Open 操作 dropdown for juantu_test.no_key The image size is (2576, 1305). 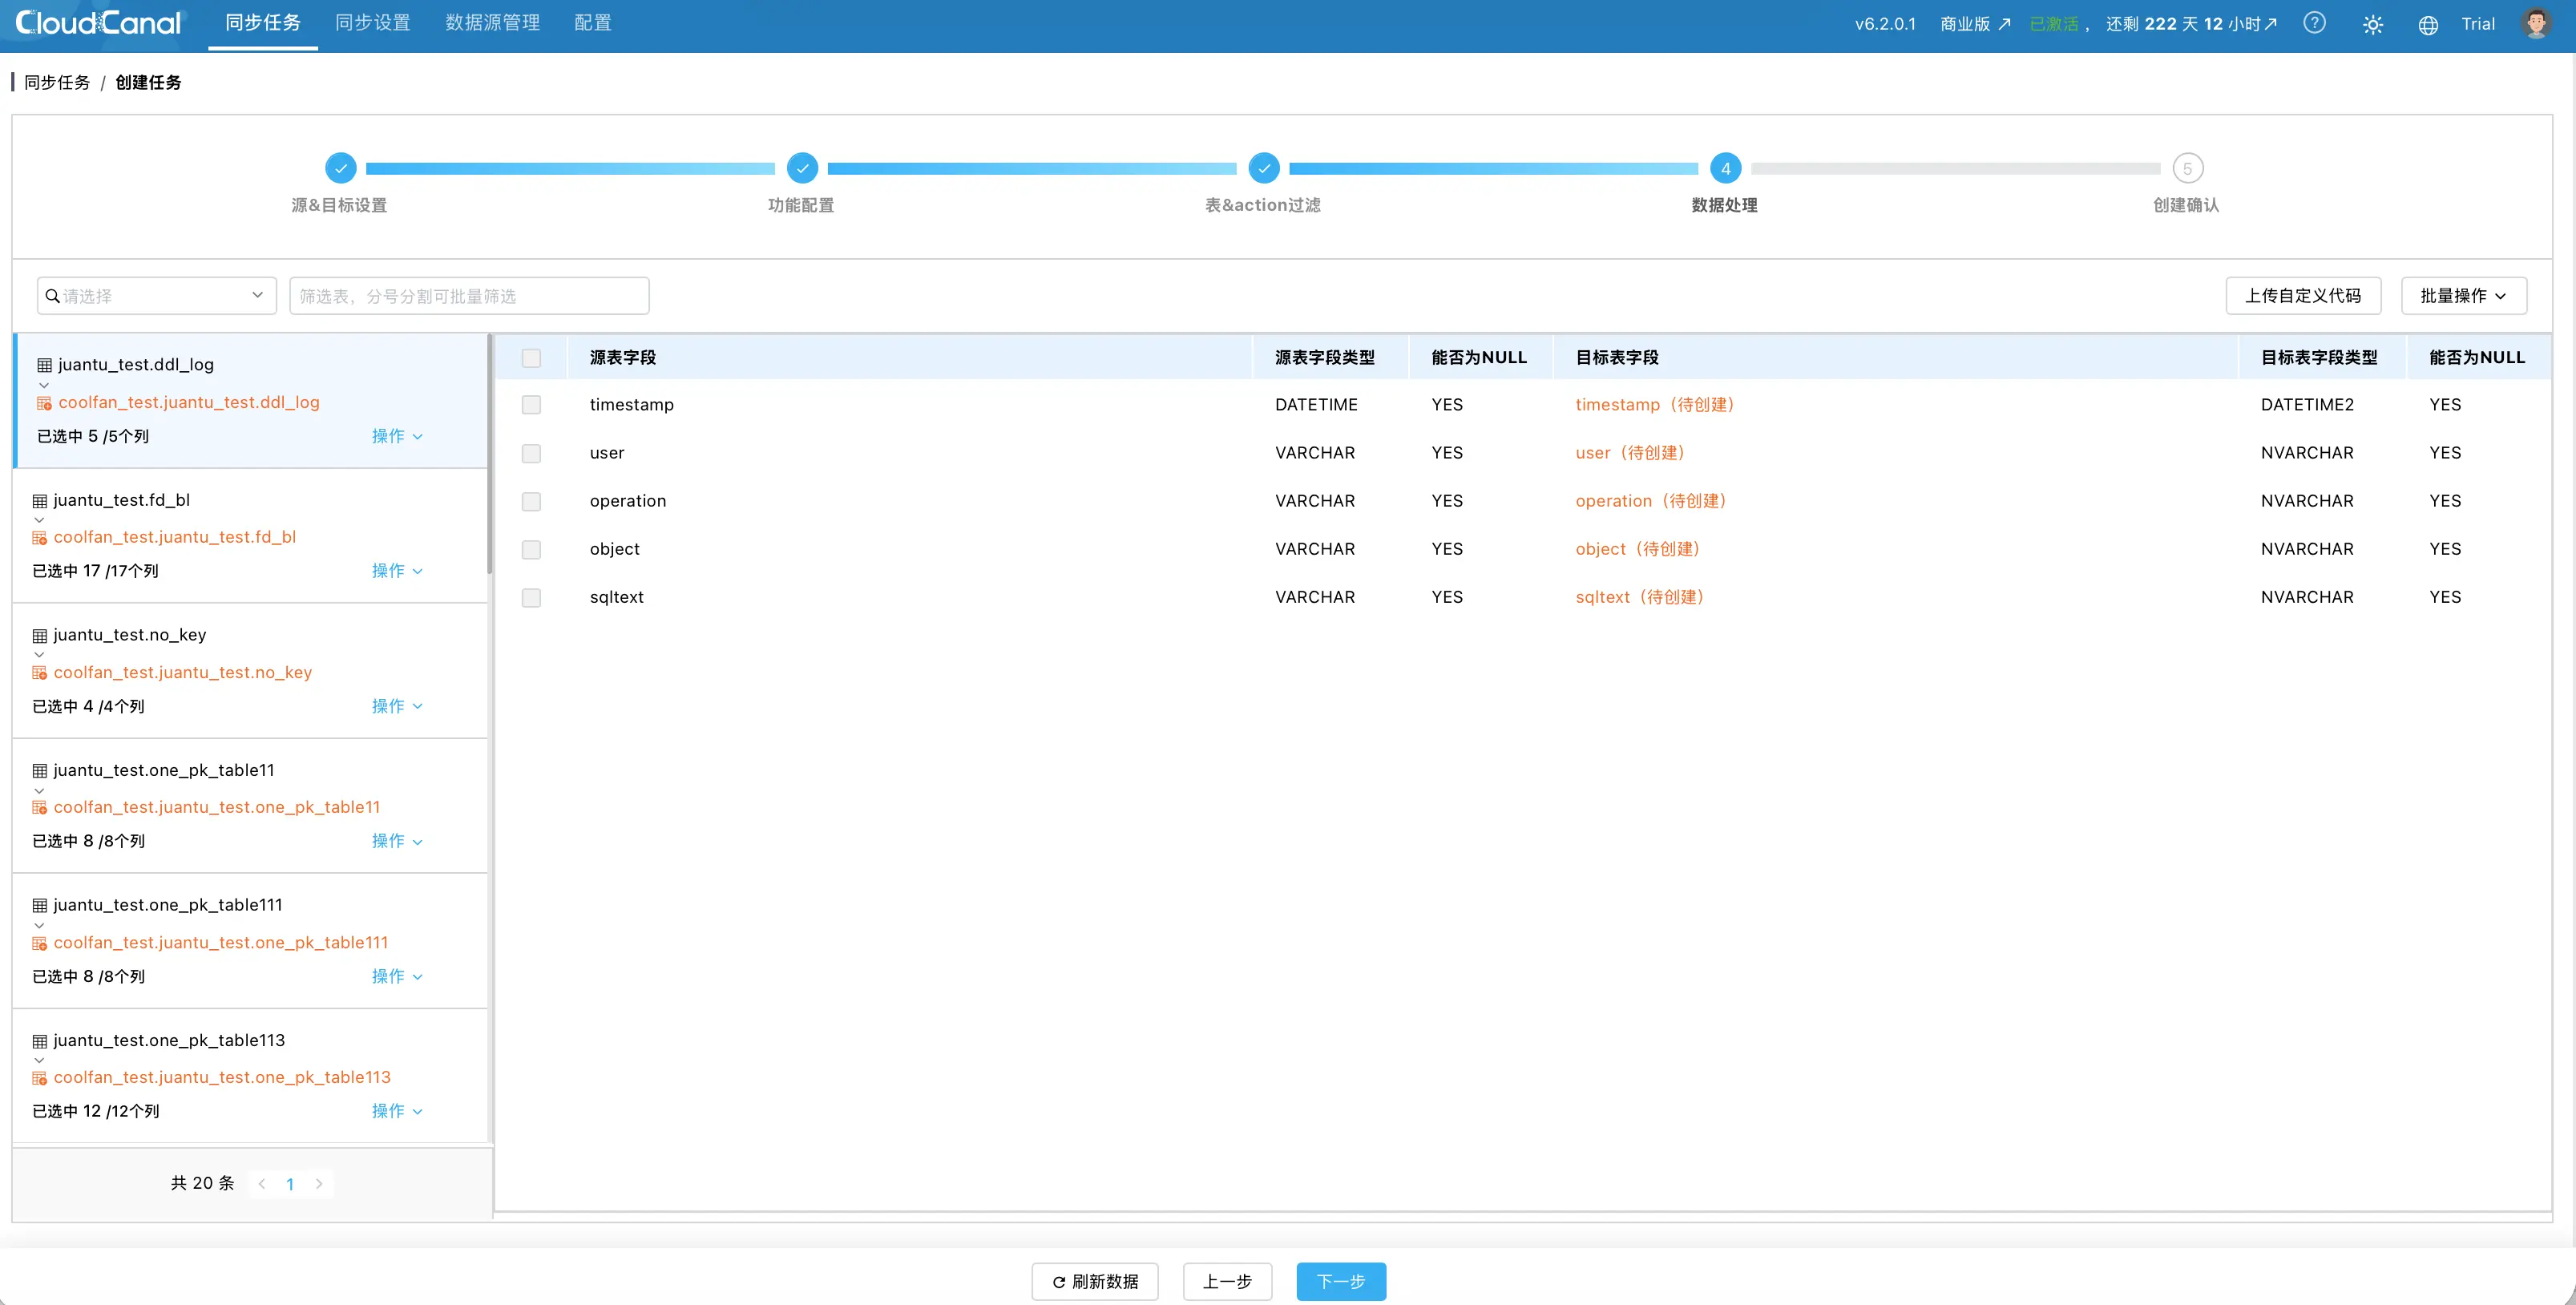point(397,706)
